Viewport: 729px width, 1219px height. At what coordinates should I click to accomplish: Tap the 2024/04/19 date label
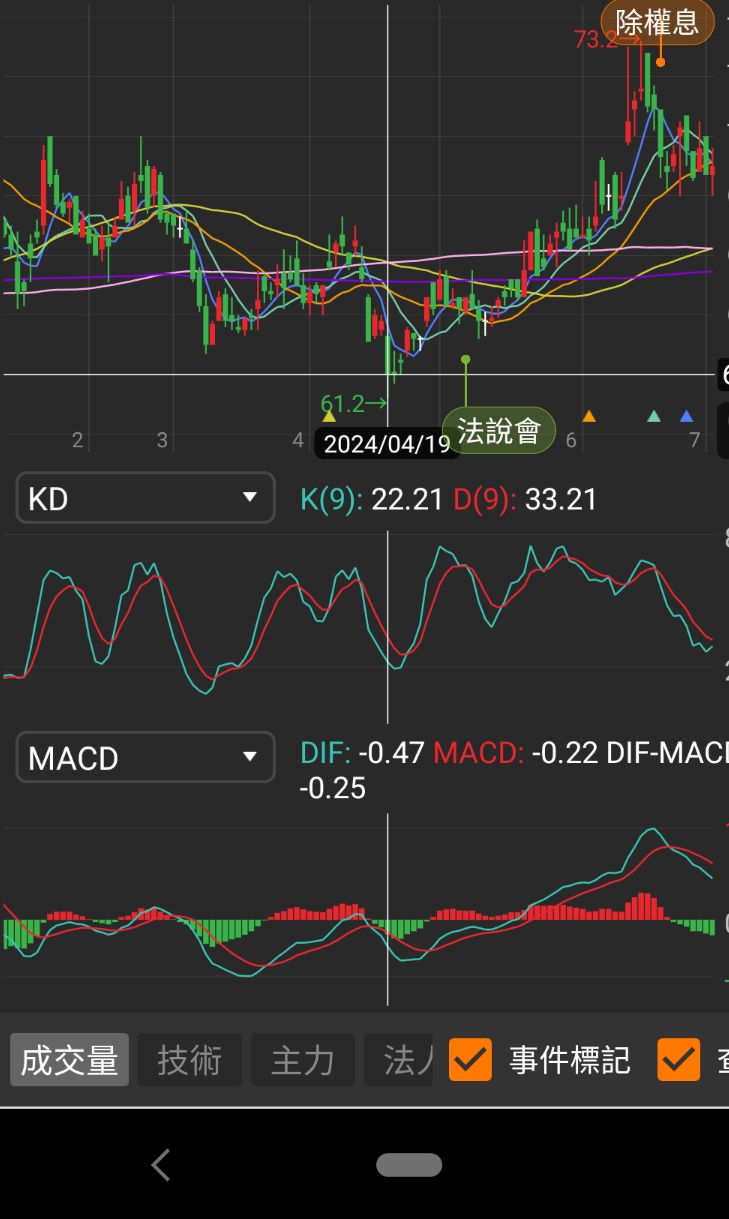point(387,444)
